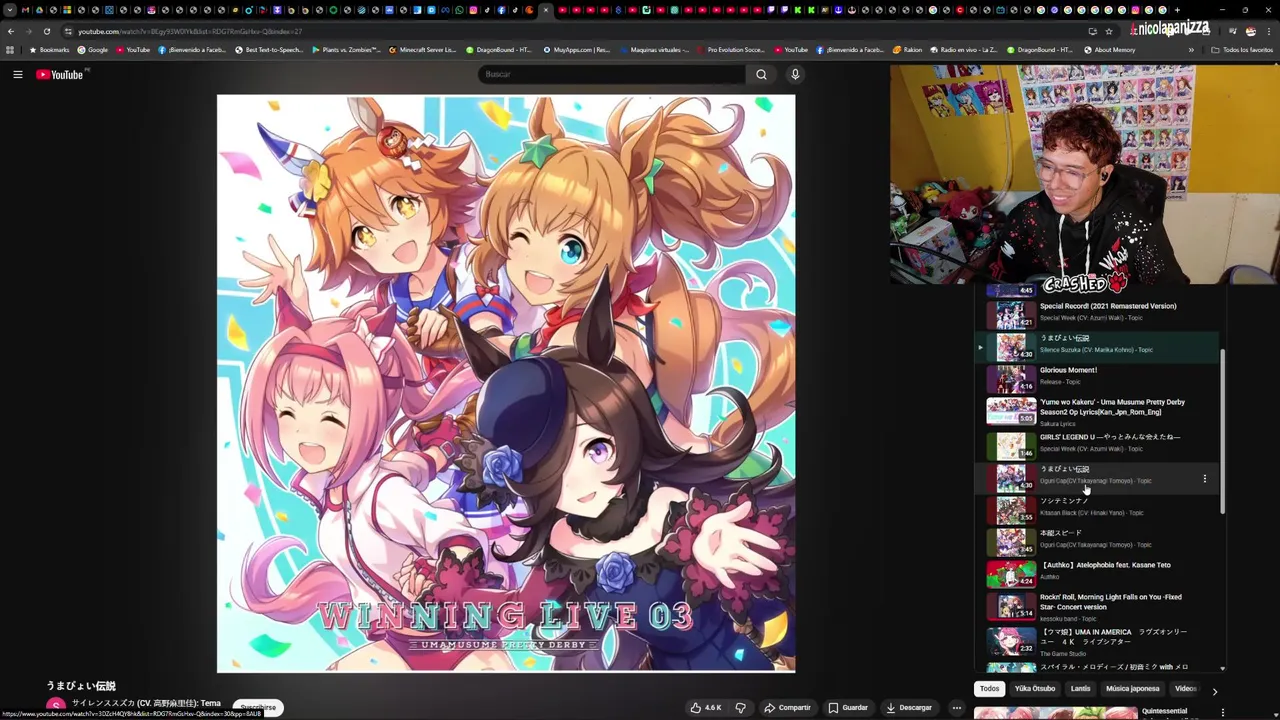
Task: Open more actions menu beside Descargar
Action: coord(956,707)
